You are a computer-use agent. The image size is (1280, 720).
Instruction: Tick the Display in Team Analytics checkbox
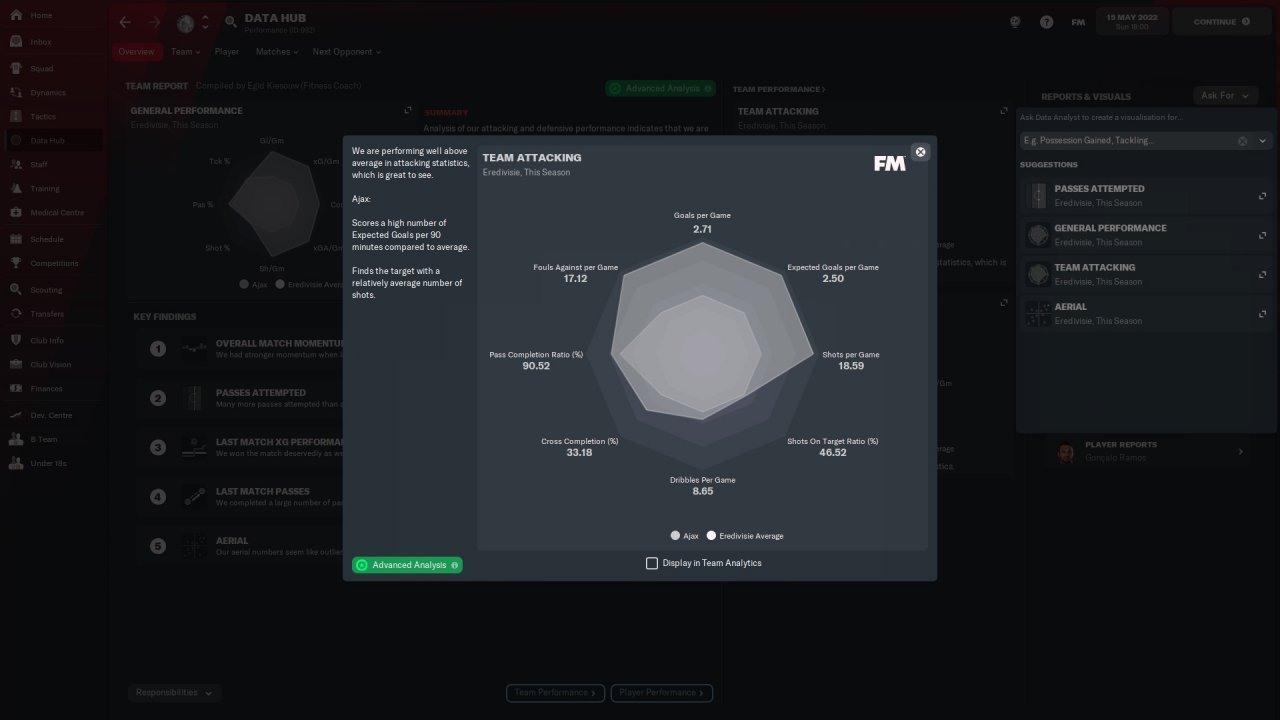(652, 563)
